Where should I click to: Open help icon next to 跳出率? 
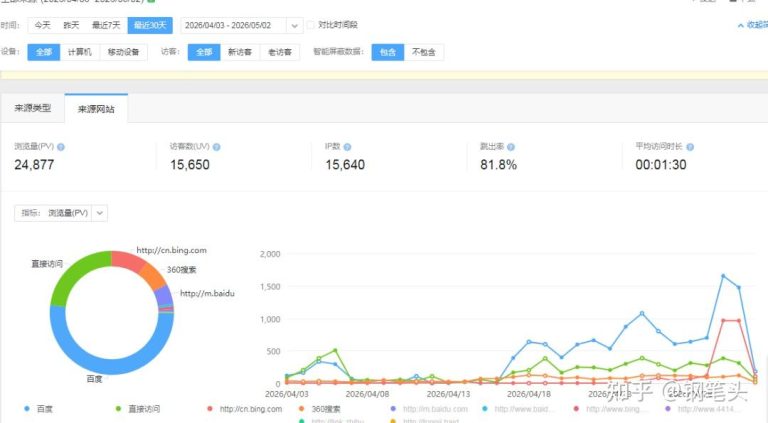point(511,147)
